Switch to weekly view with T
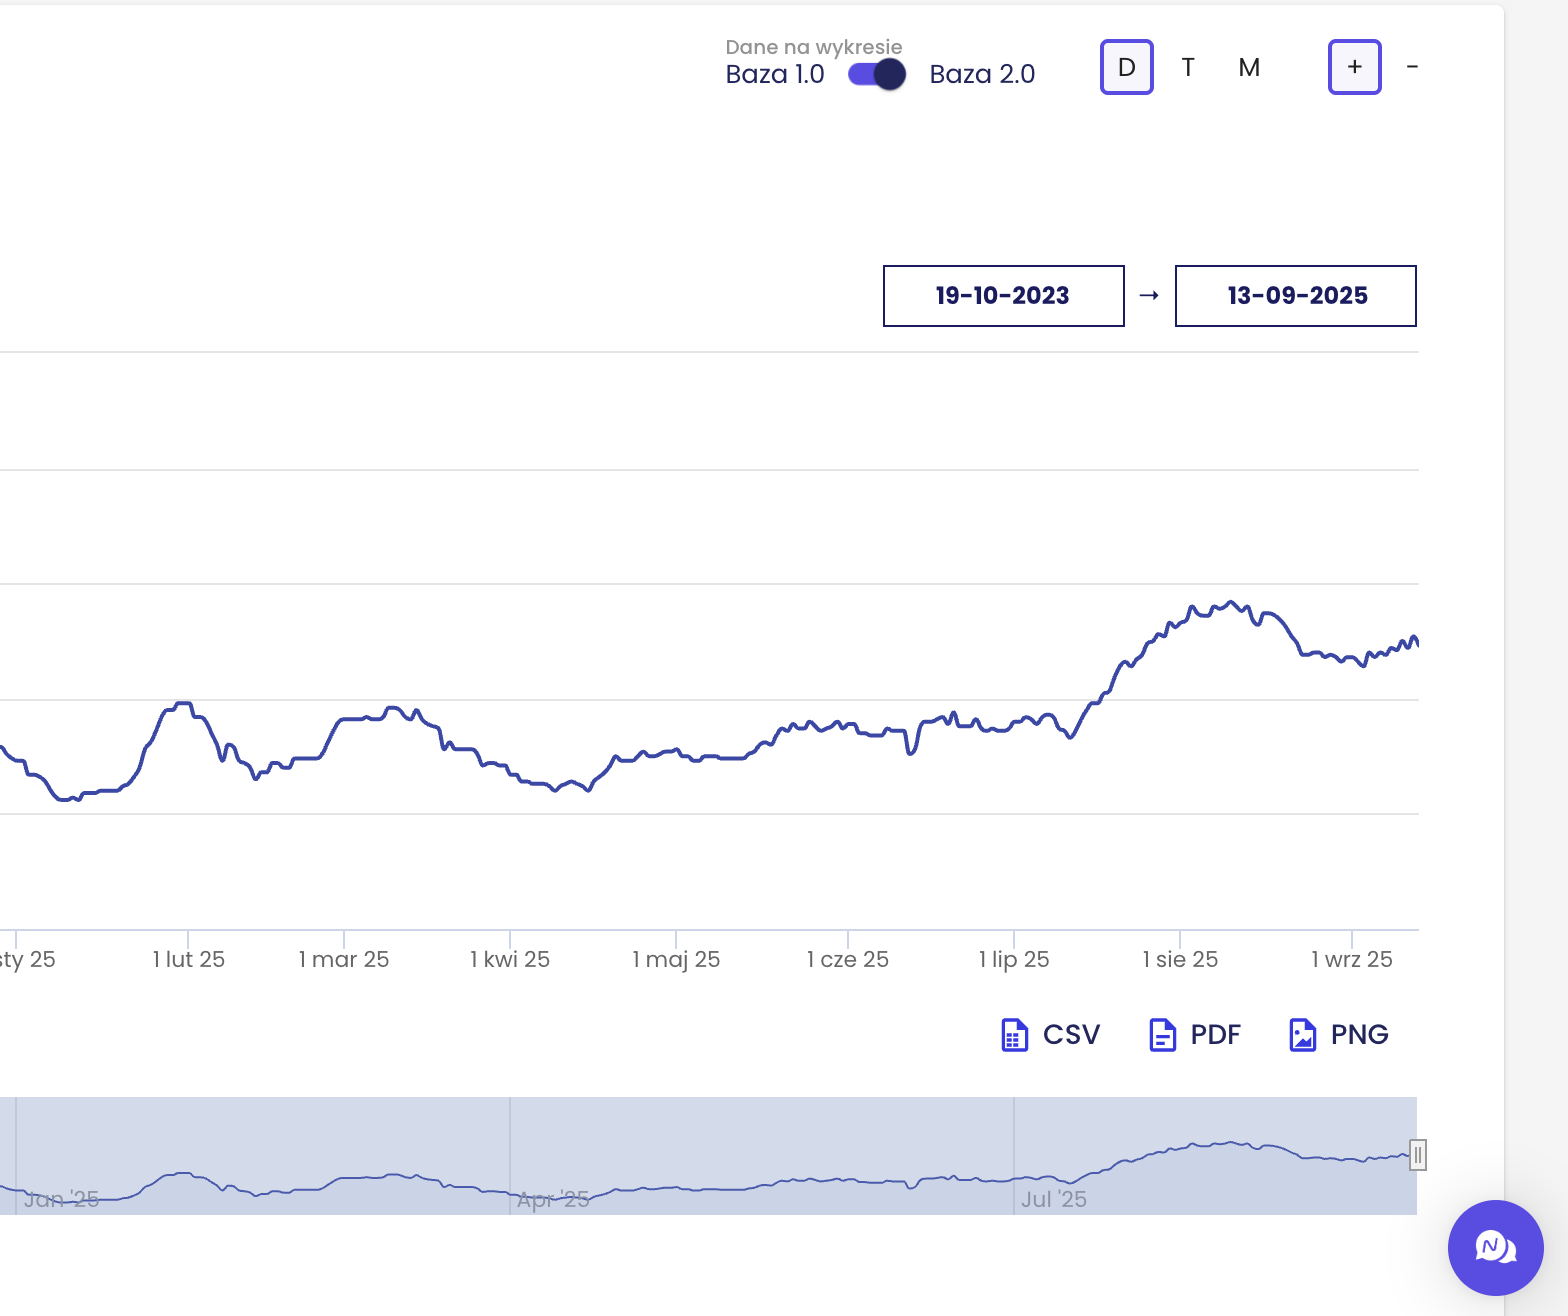This screenshot has width=1568, height=1316. pos(1188,68)
